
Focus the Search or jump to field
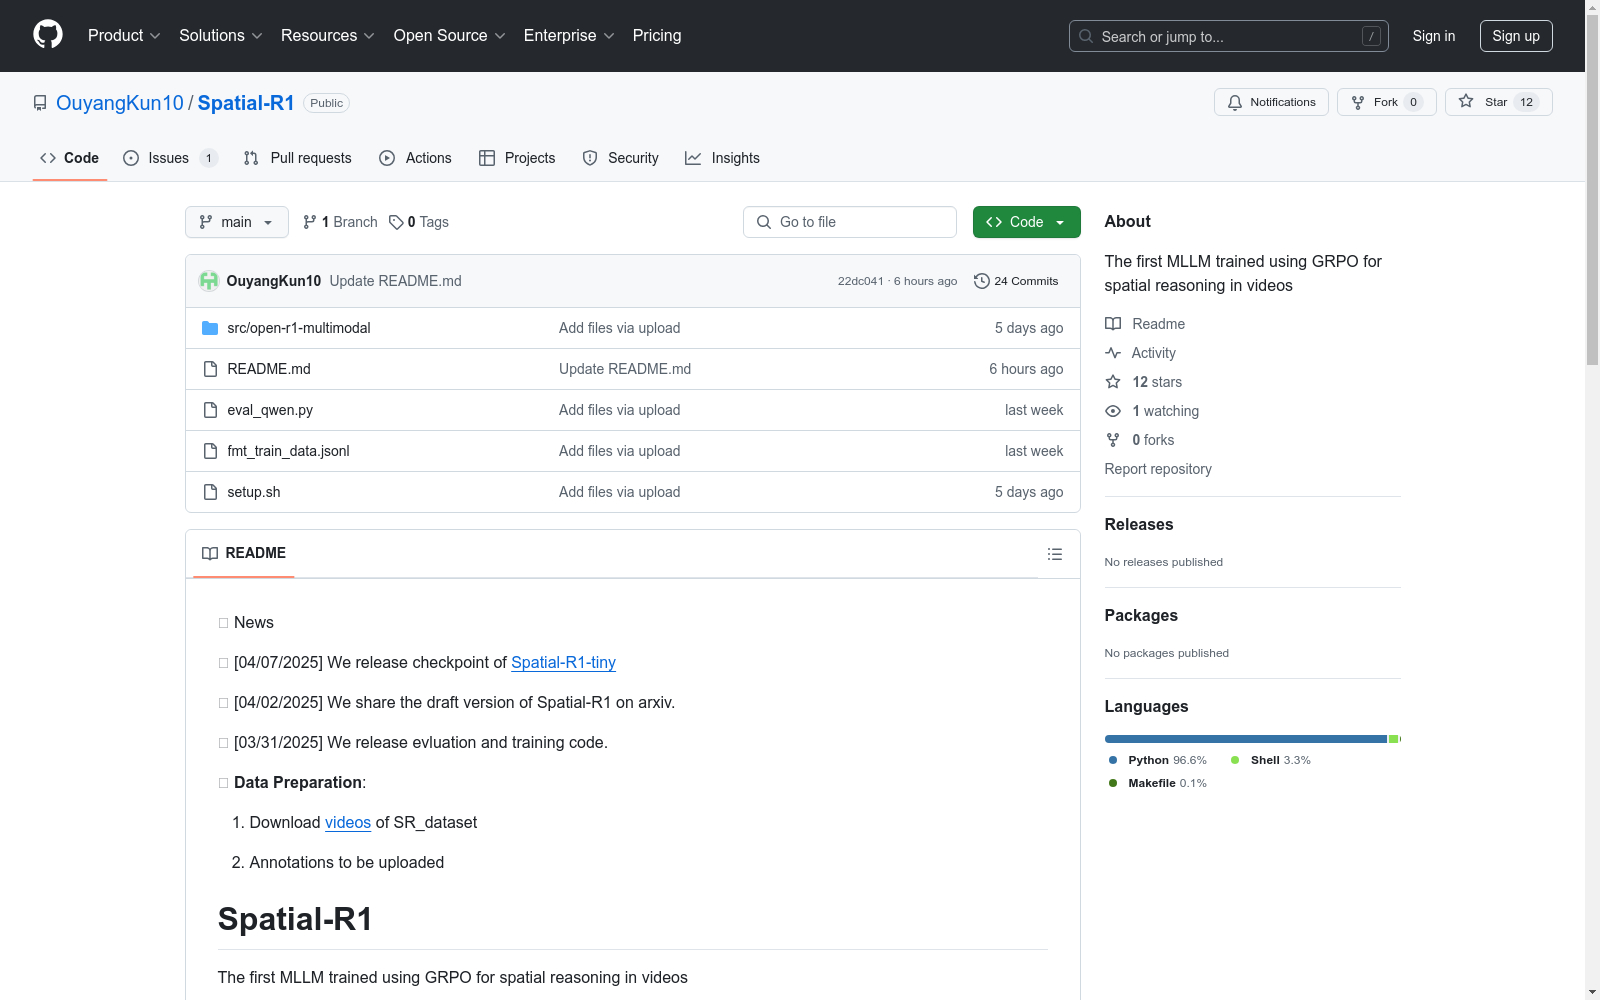pos(1229,36)
